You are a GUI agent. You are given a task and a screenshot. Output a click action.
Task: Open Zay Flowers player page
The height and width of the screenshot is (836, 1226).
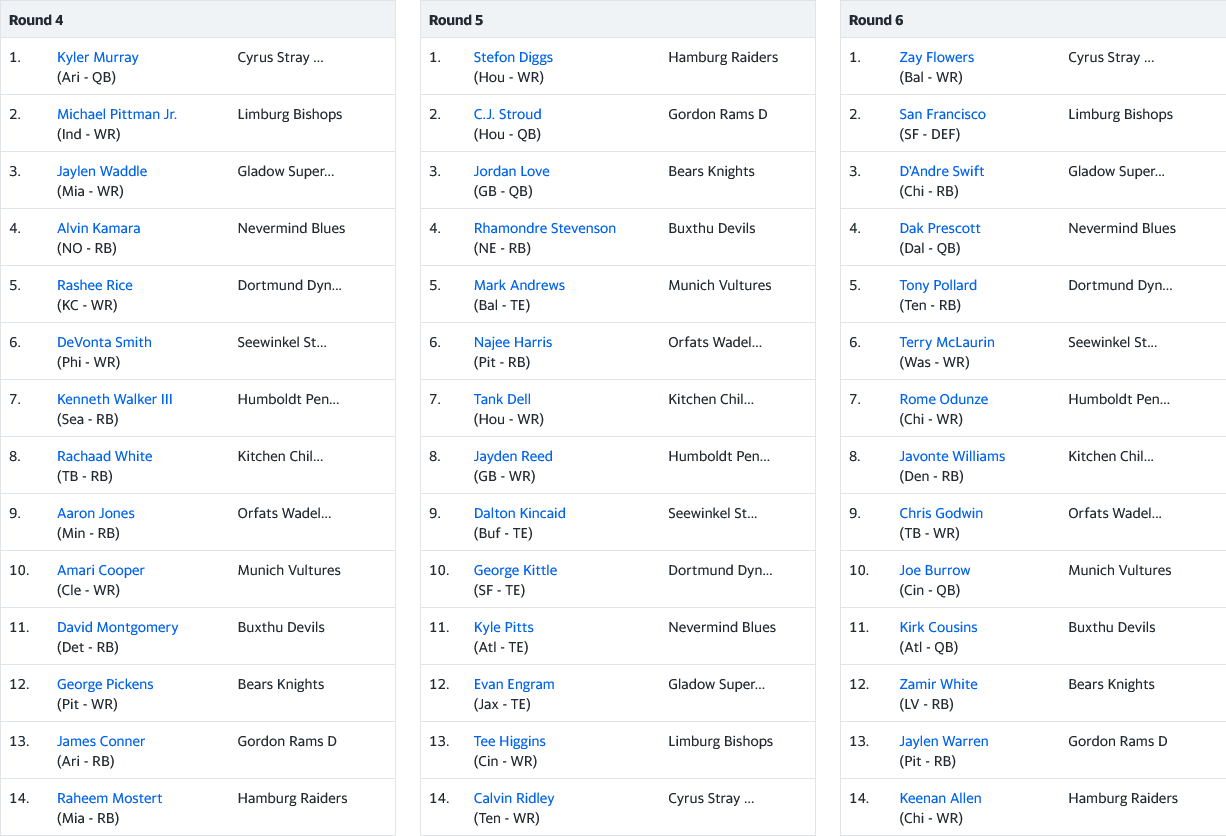[936, 57]
